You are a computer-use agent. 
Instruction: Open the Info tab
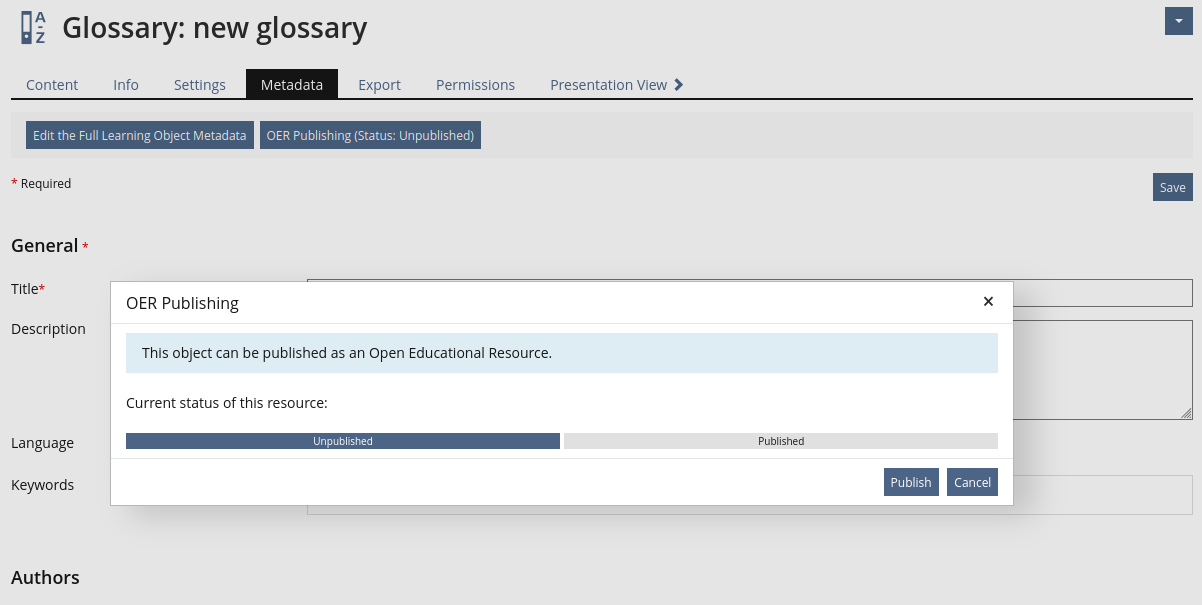126,85
